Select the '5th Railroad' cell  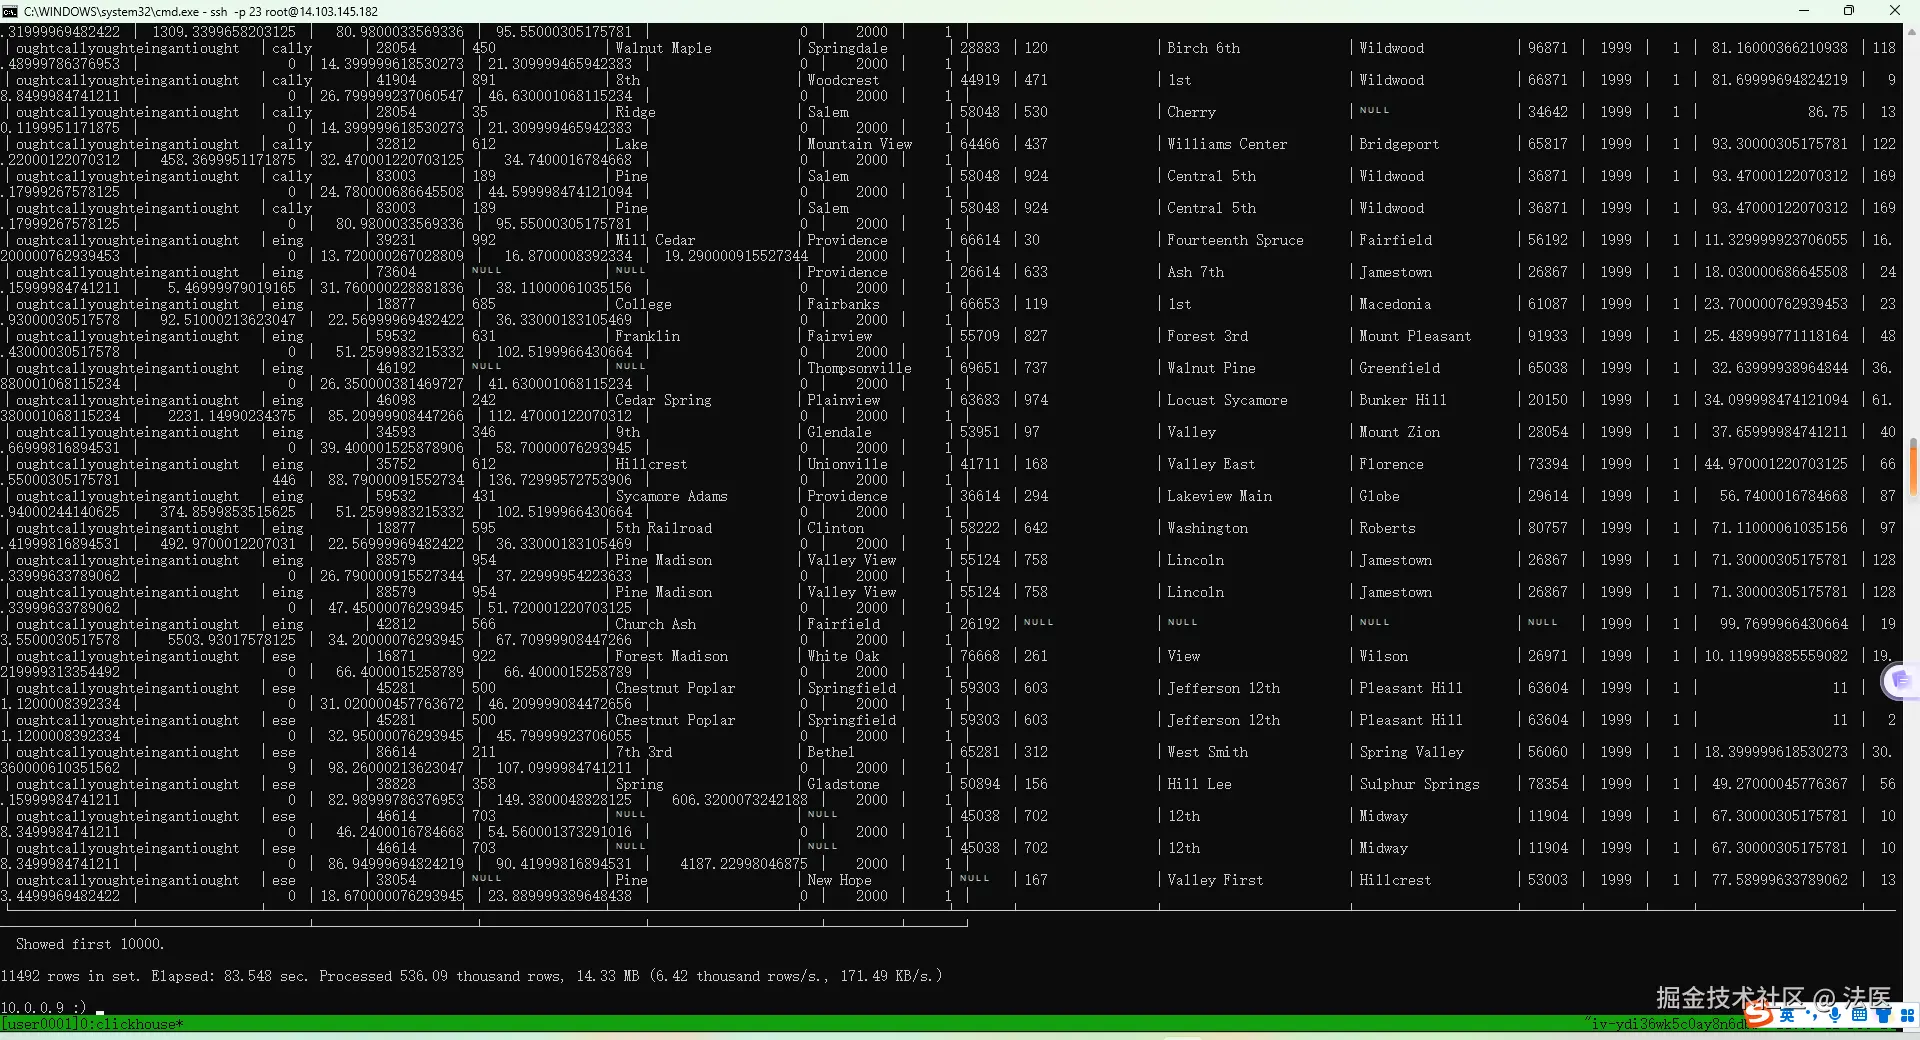(x=663, y=528)
